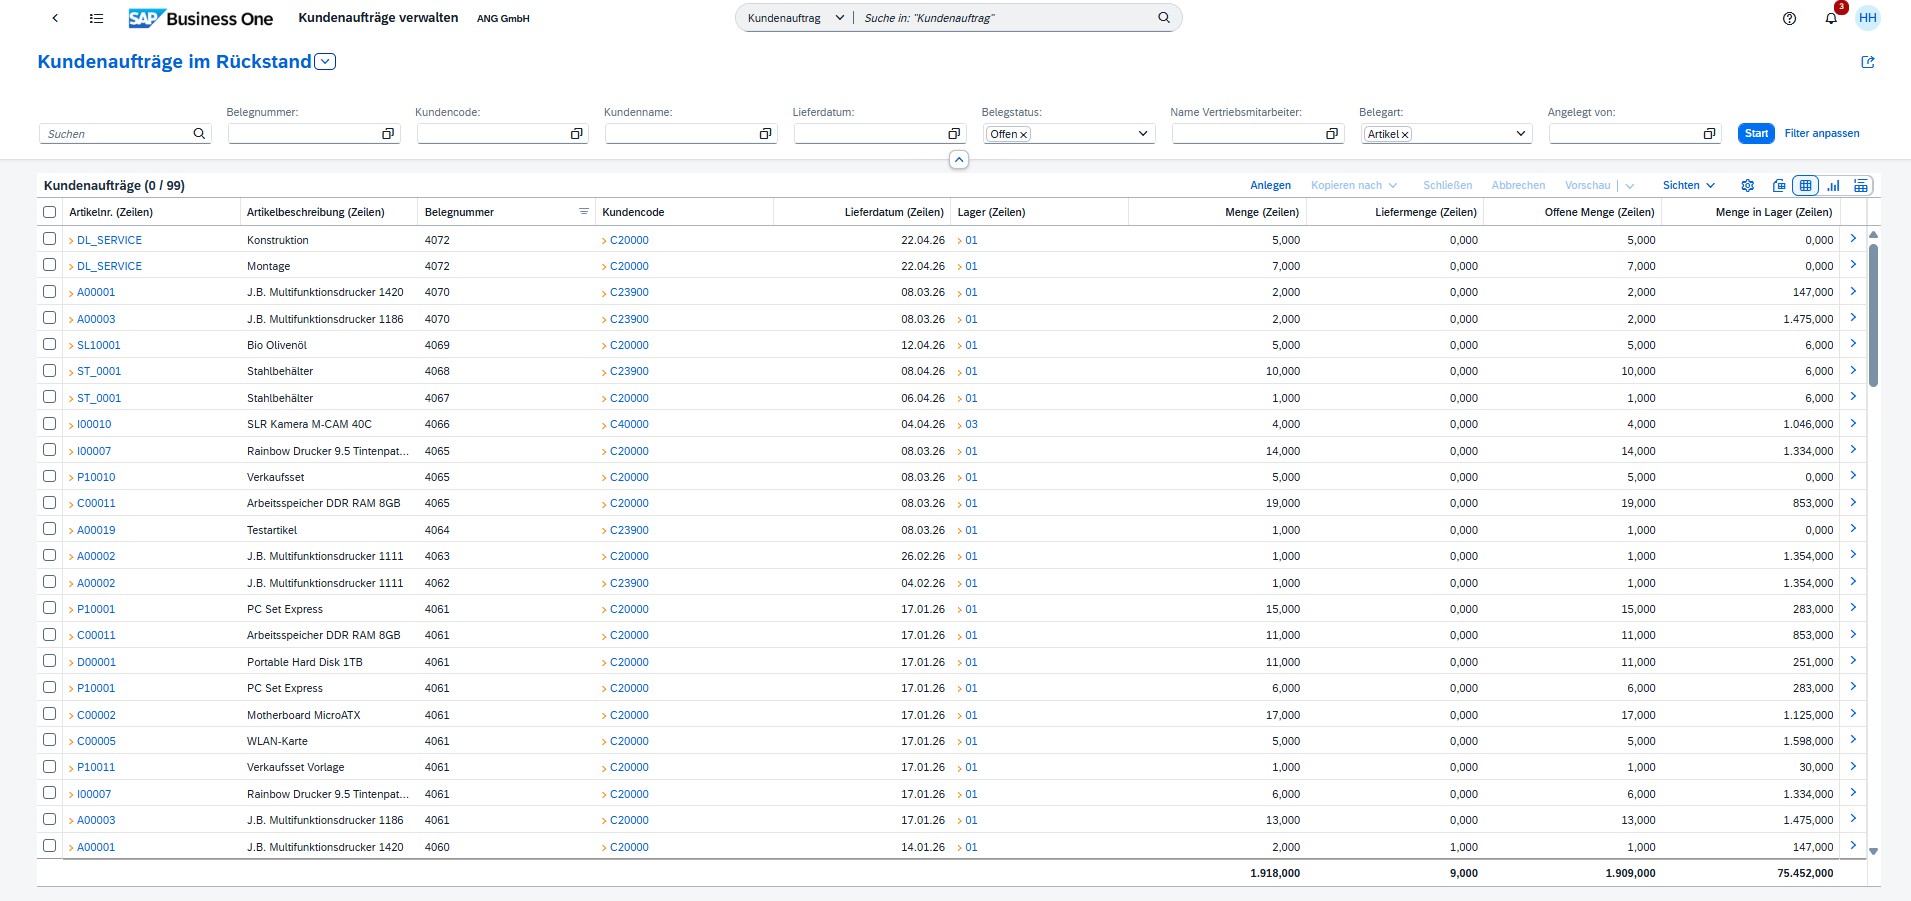Open details arrow for the Konstruktion row
The height and width of the screenshot is (901, 1911).
pyautogui.click(x=1853, y=239)
